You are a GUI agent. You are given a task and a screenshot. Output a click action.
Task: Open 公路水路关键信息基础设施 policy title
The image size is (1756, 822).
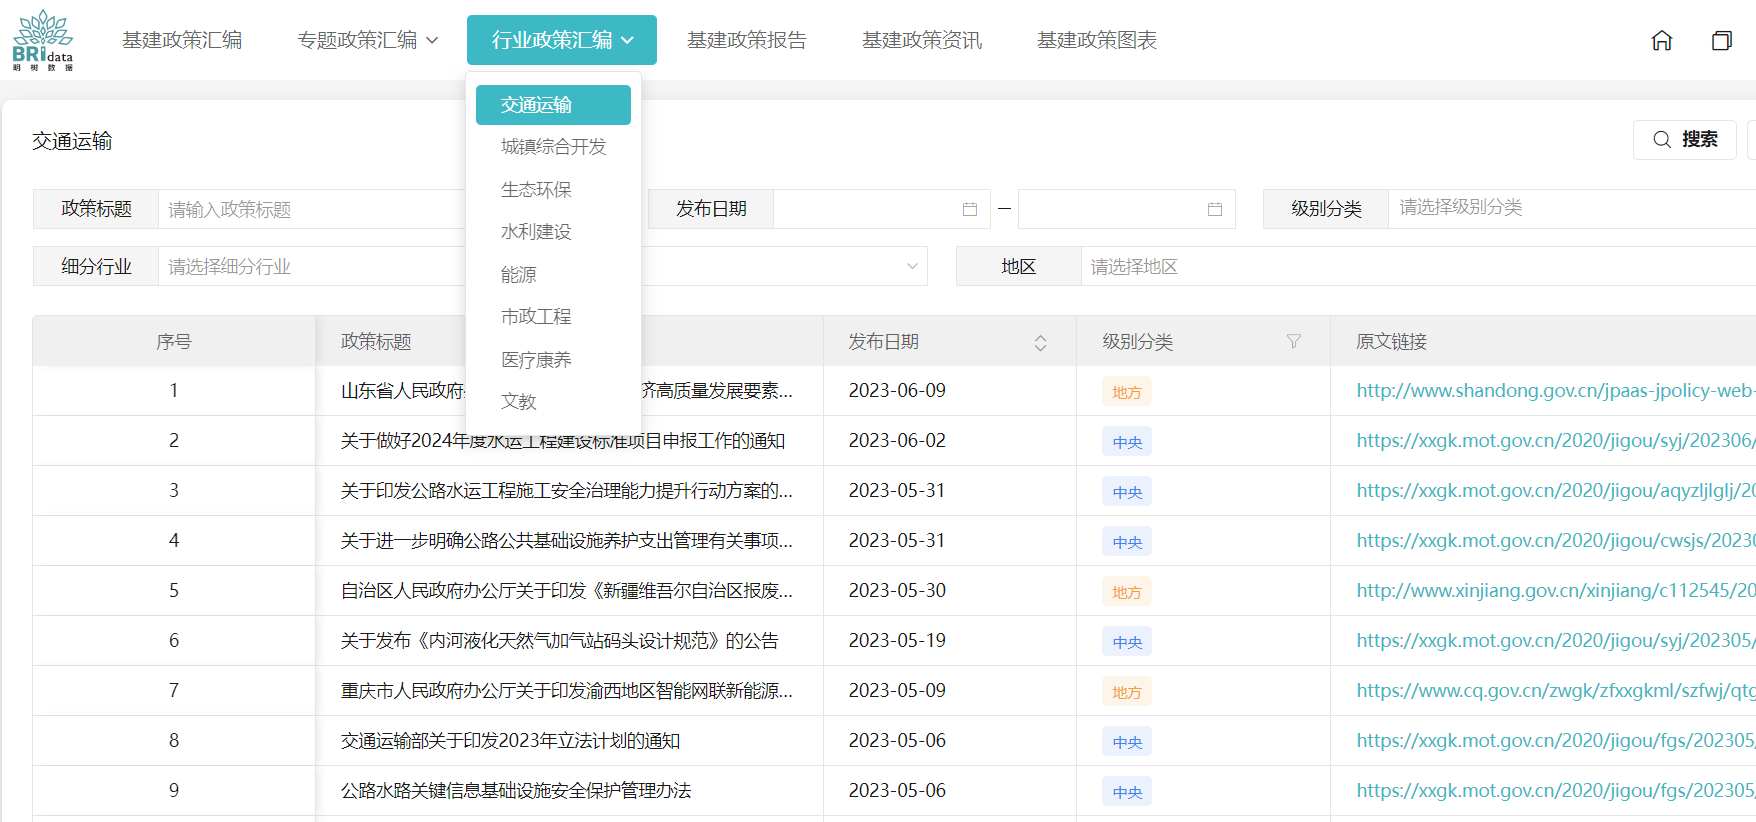click(516, 791)
